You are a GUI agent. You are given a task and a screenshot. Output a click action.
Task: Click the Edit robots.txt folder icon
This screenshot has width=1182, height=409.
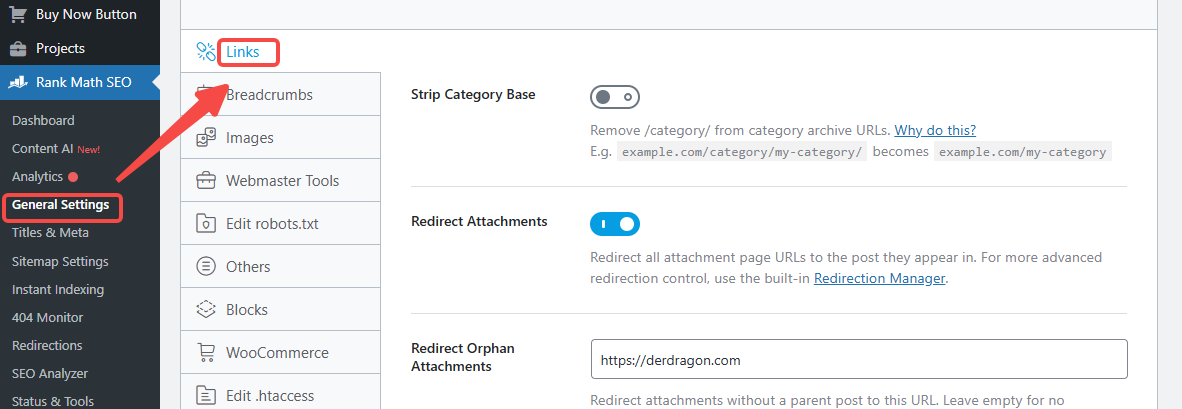click(x=206, y=223)
